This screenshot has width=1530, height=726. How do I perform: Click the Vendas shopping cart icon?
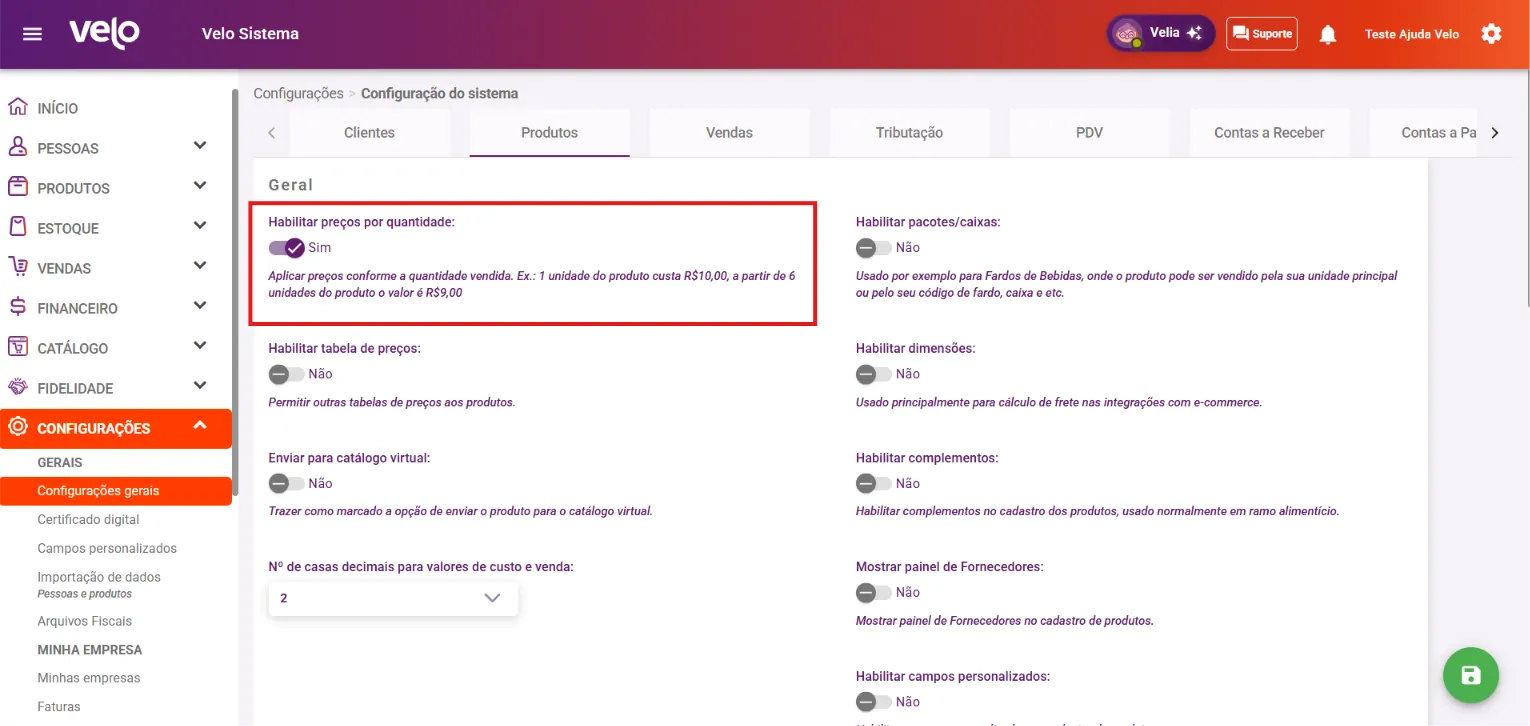(x=17, y=267)
